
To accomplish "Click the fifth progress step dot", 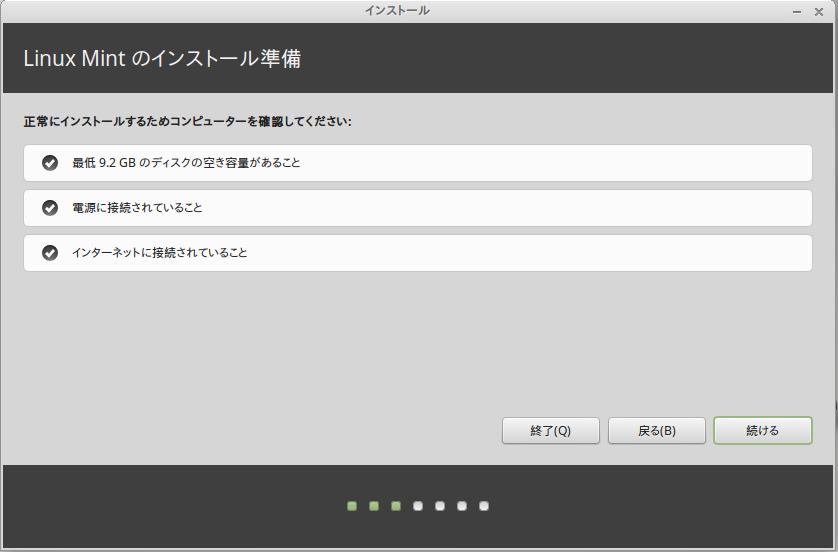I will pos(440,506).
